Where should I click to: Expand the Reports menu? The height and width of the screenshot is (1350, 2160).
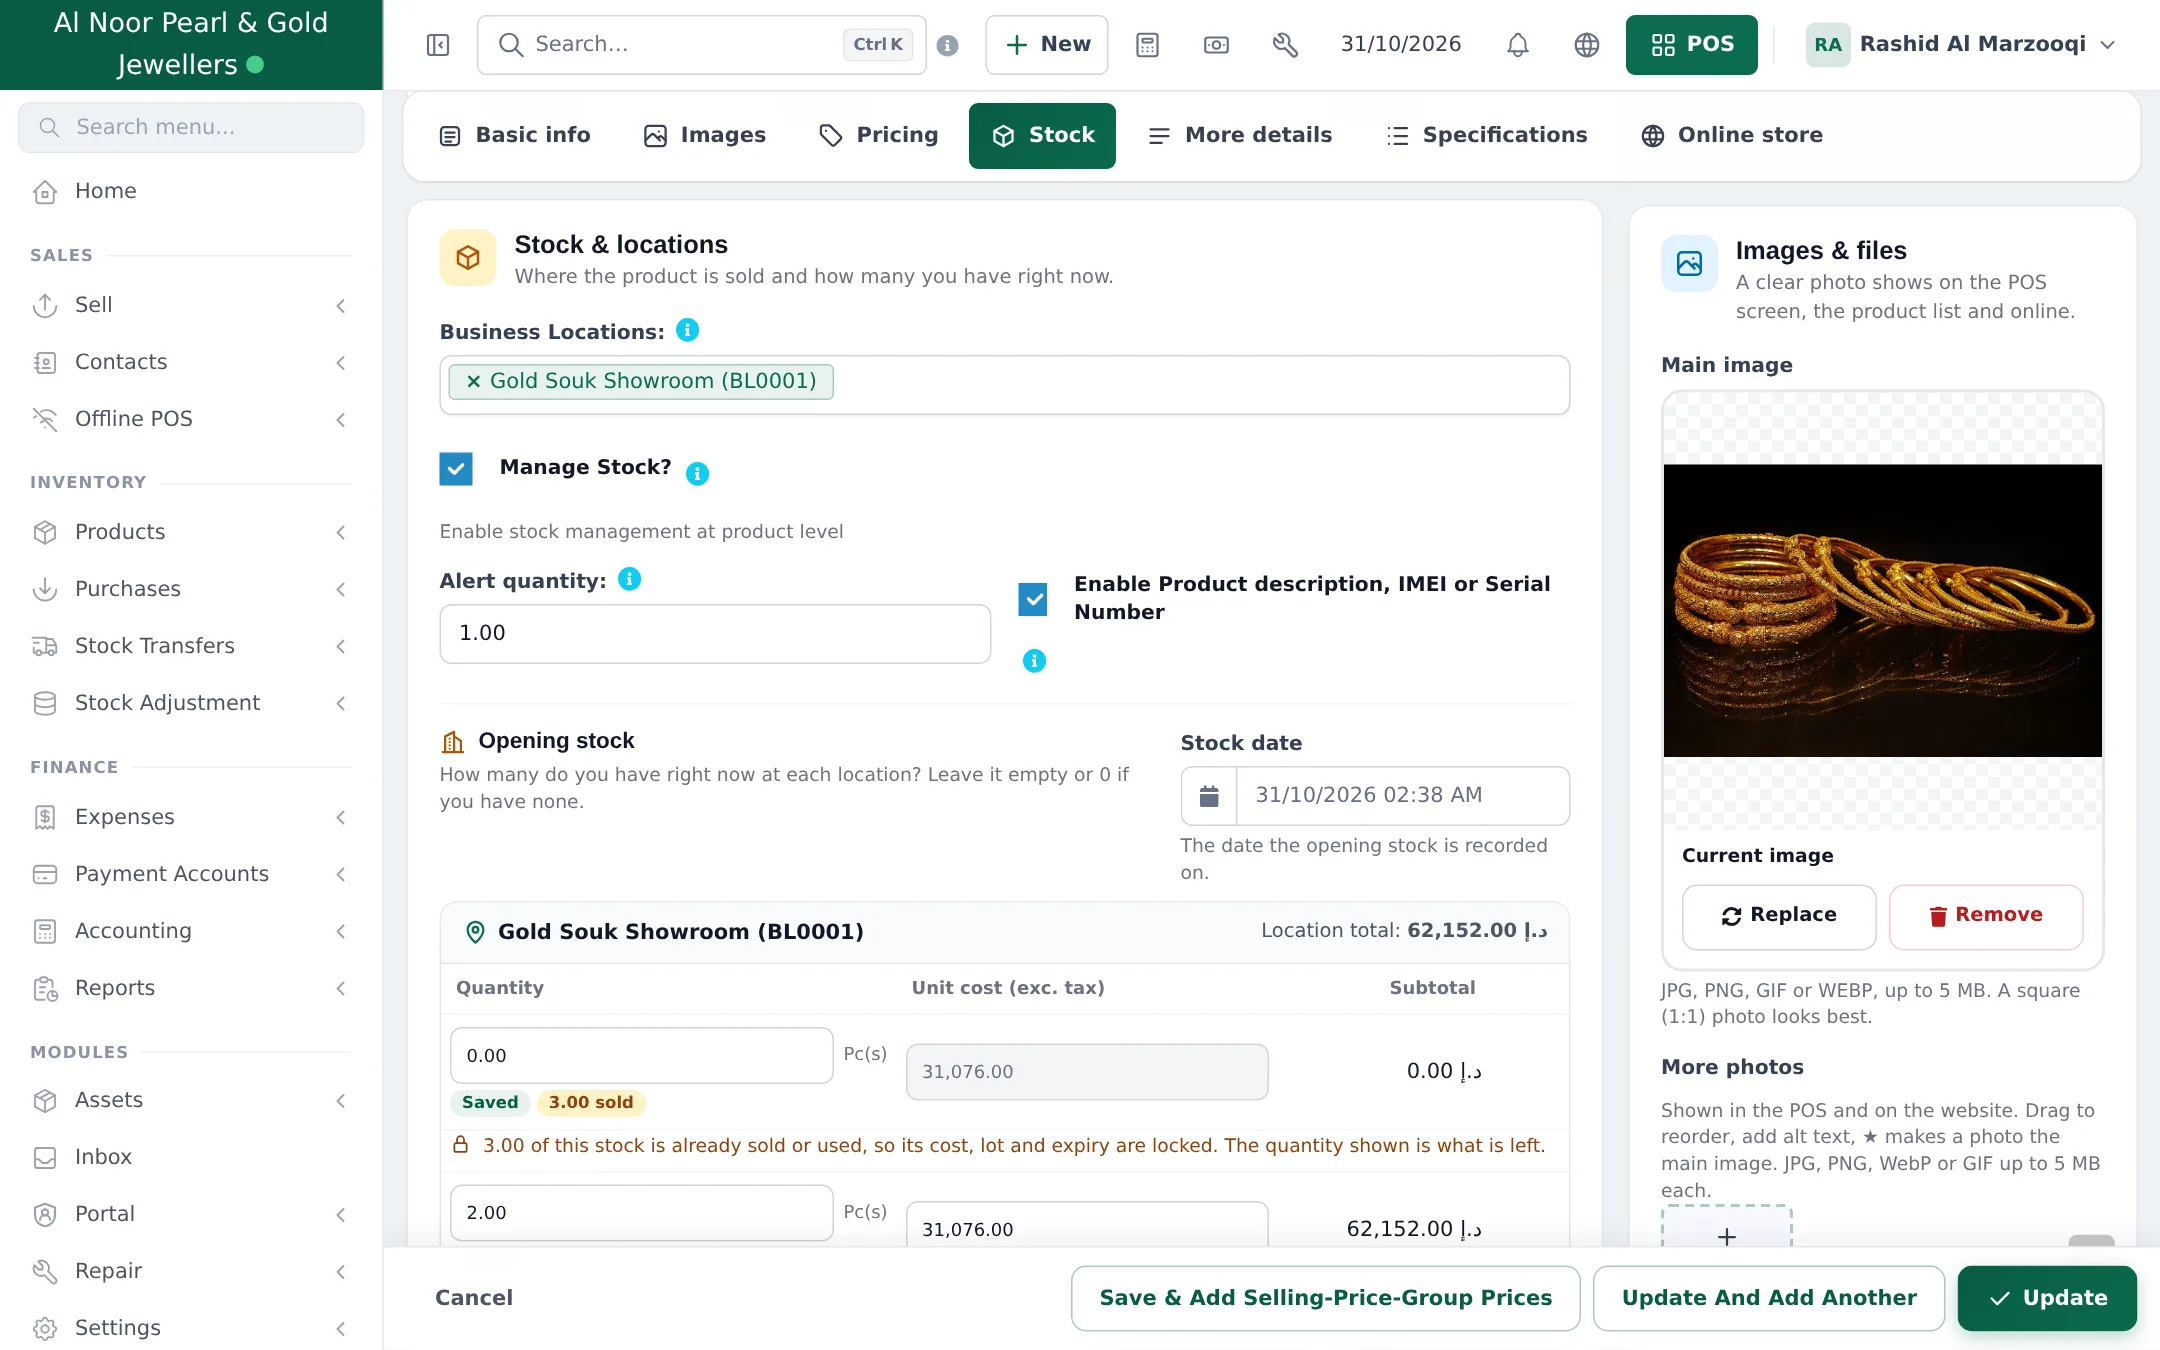click(x=190, y=988)
